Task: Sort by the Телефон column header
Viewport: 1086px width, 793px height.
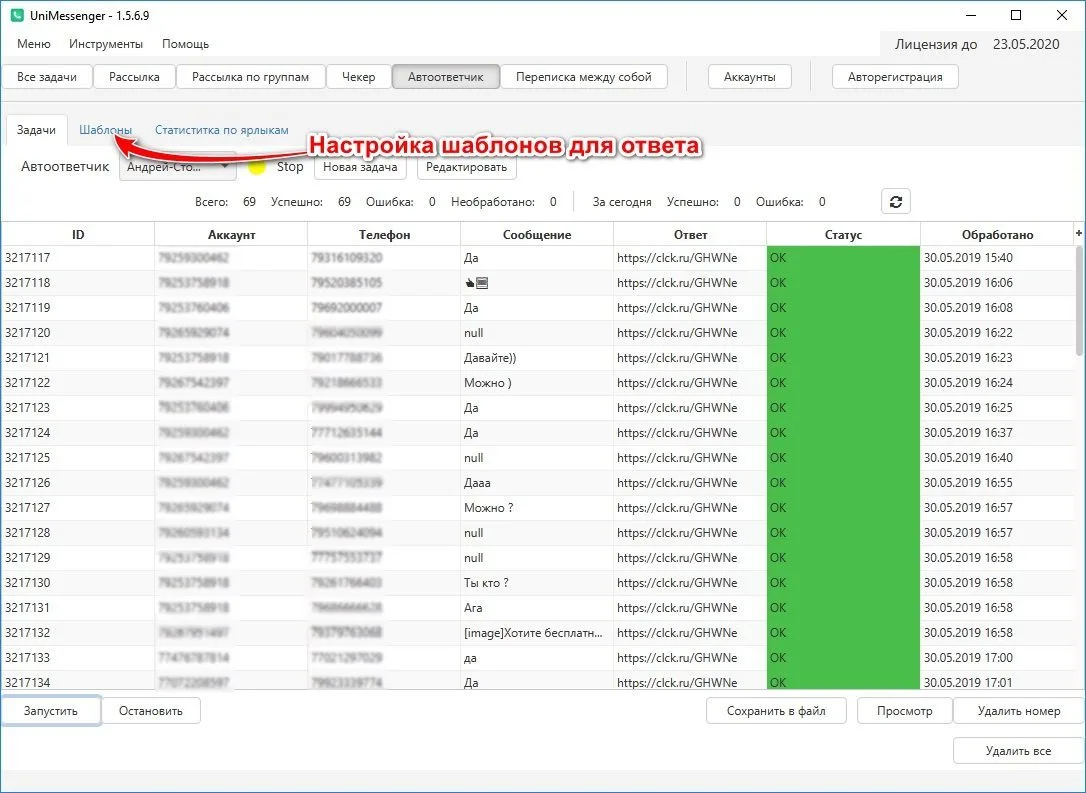Action: click(x=384, y=235)
